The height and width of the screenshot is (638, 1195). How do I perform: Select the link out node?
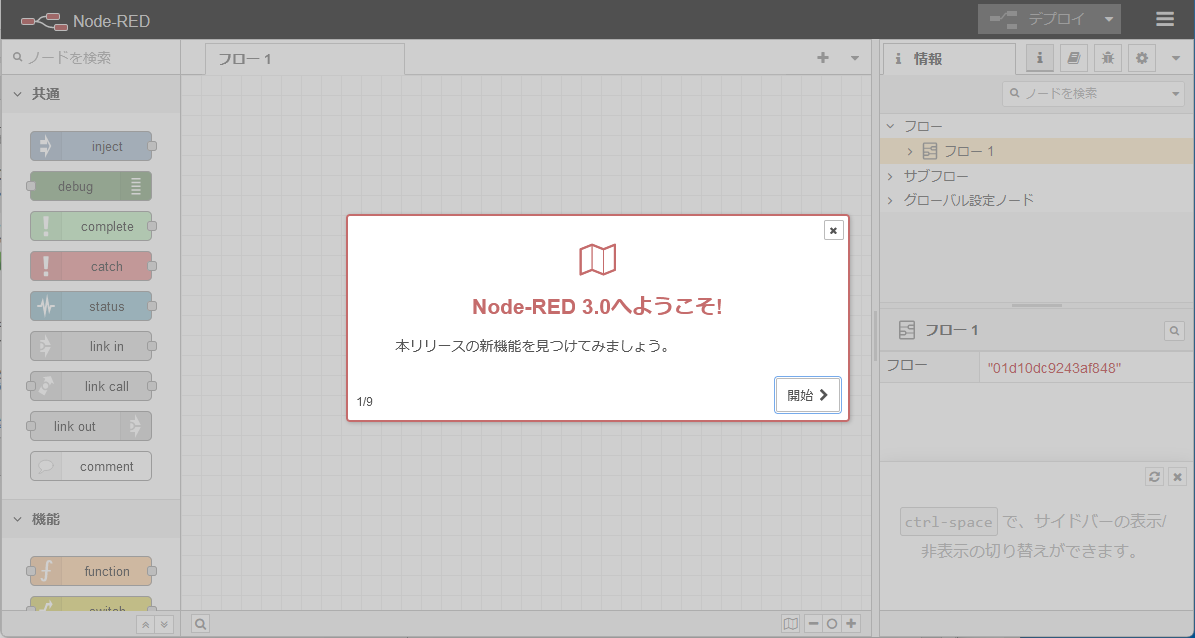91,426
